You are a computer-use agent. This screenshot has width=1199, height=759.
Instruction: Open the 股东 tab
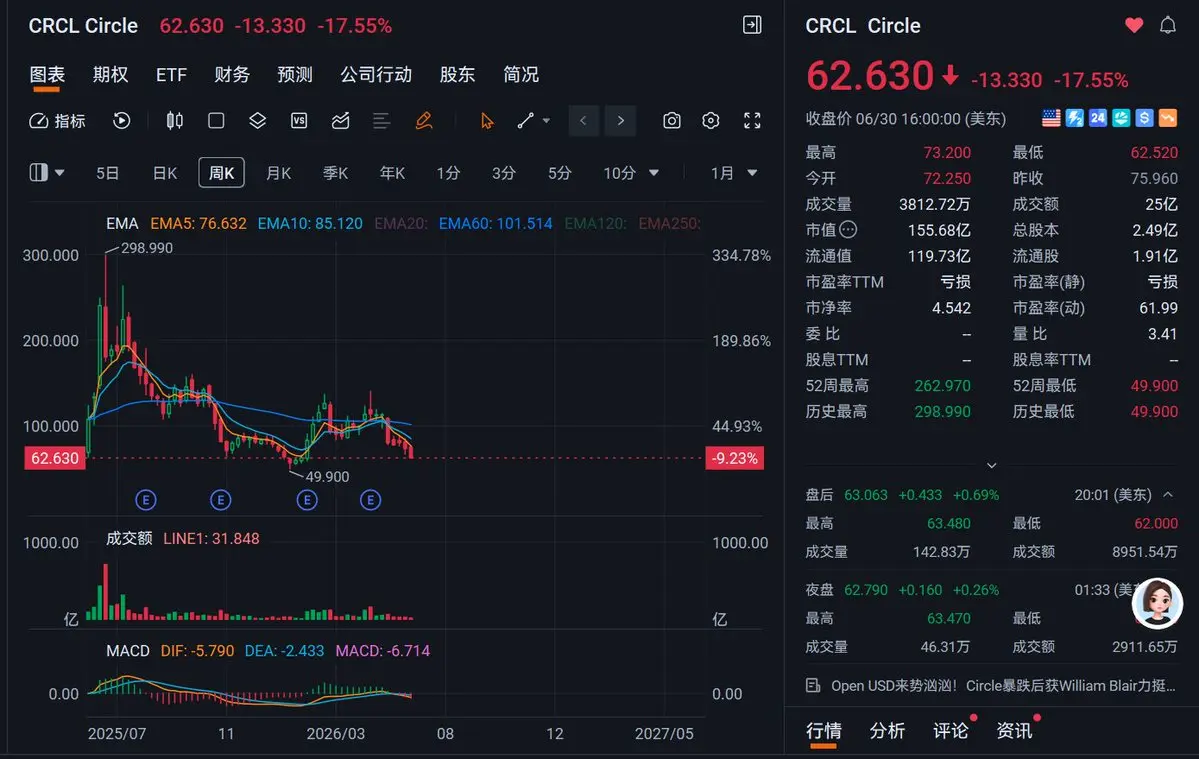[457, 74]
